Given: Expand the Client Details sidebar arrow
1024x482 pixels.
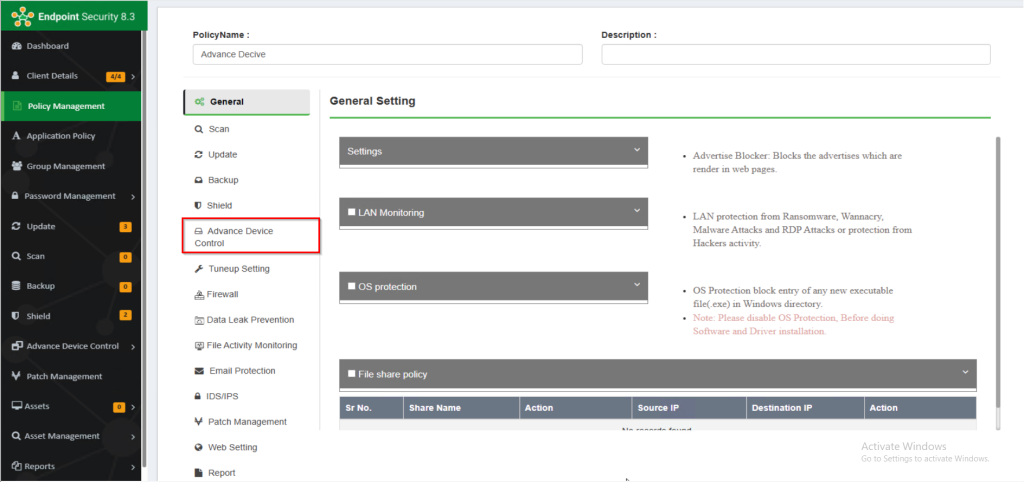Looking at the screenshot, I should 133,76.
